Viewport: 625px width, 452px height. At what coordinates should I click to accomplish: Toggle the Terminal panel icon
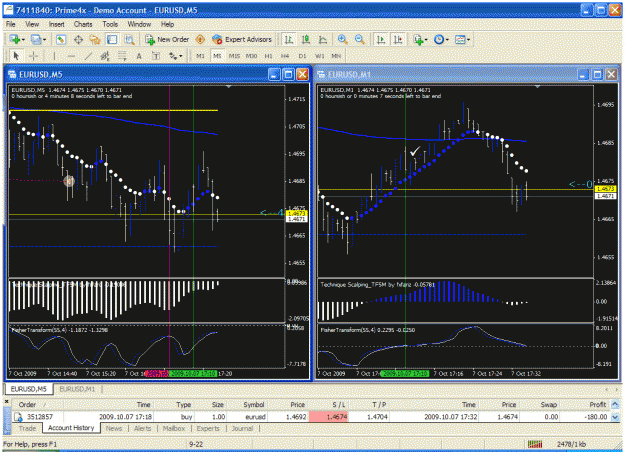coord(112,39)
